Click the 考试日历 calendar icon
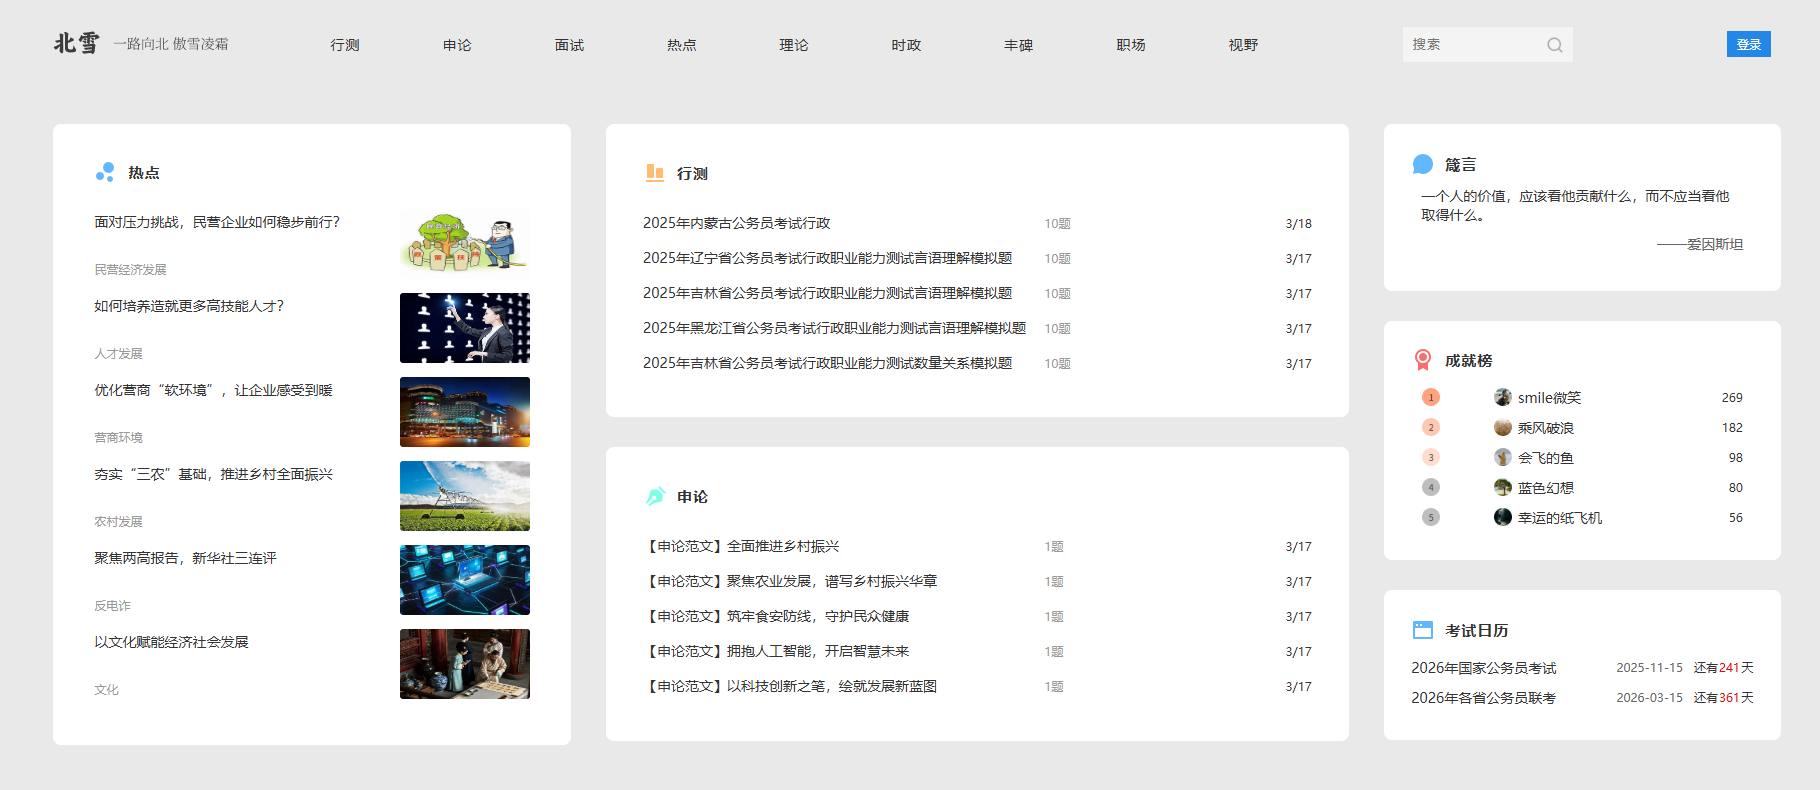The image size is (1820, 790). coord(1422,630)
